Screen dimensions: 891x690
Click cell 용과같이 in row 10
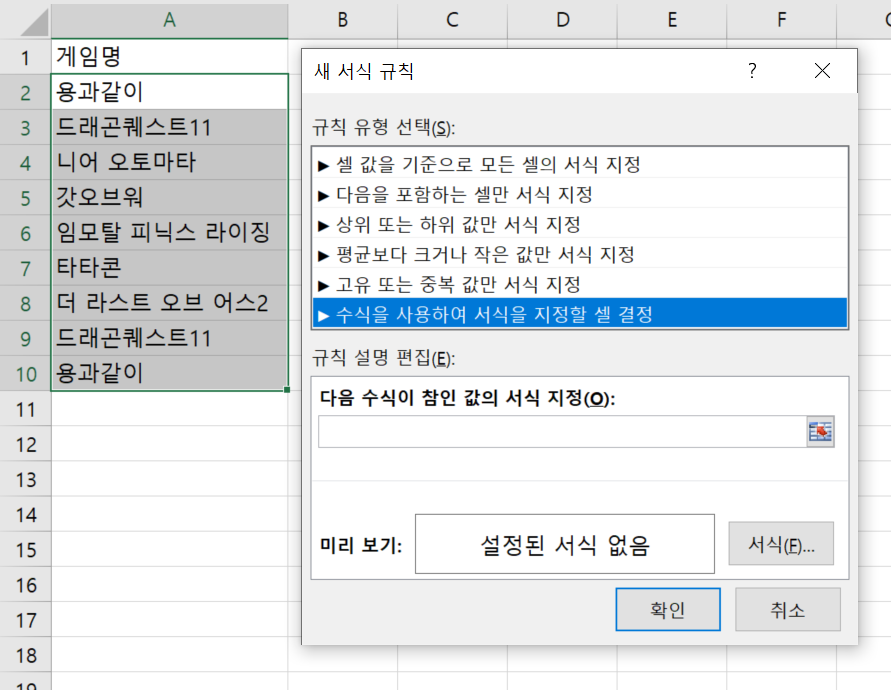(169, 373)
